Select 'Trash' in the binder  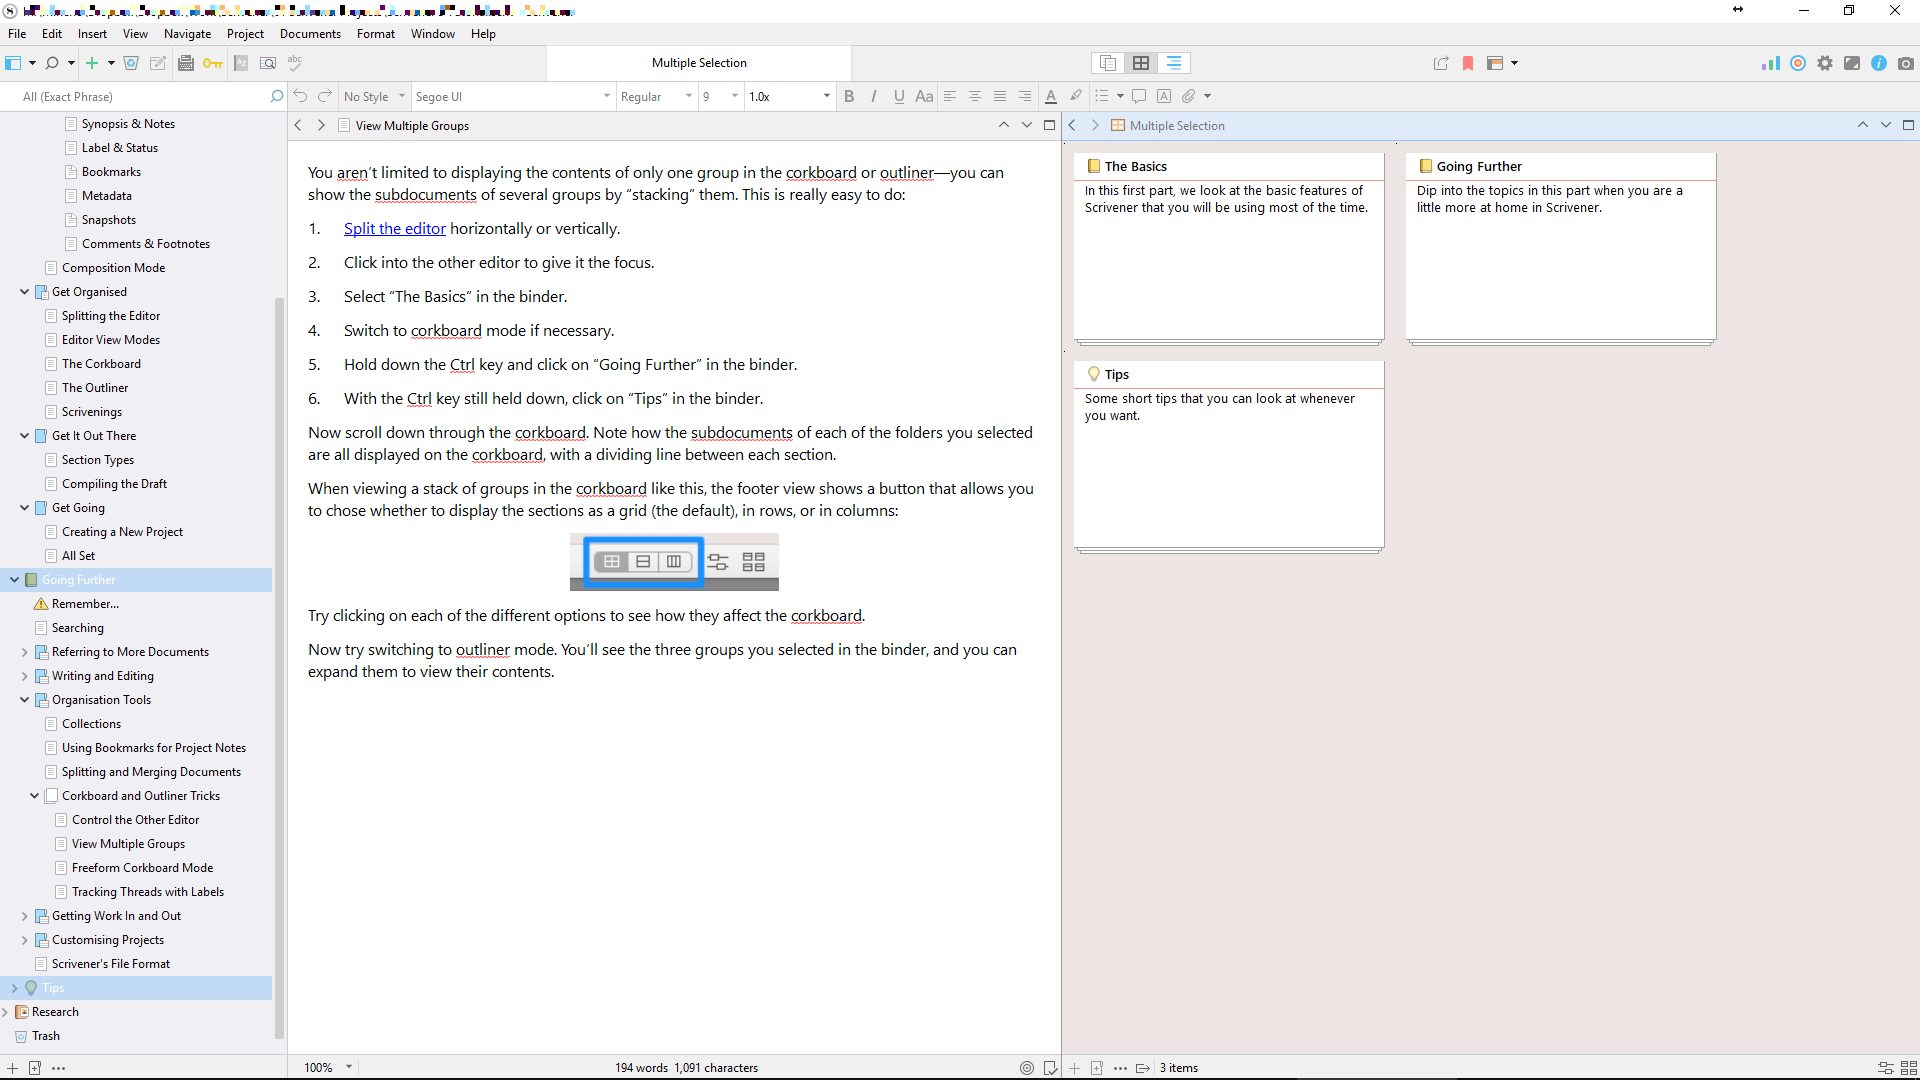(x=45, y=1036)
